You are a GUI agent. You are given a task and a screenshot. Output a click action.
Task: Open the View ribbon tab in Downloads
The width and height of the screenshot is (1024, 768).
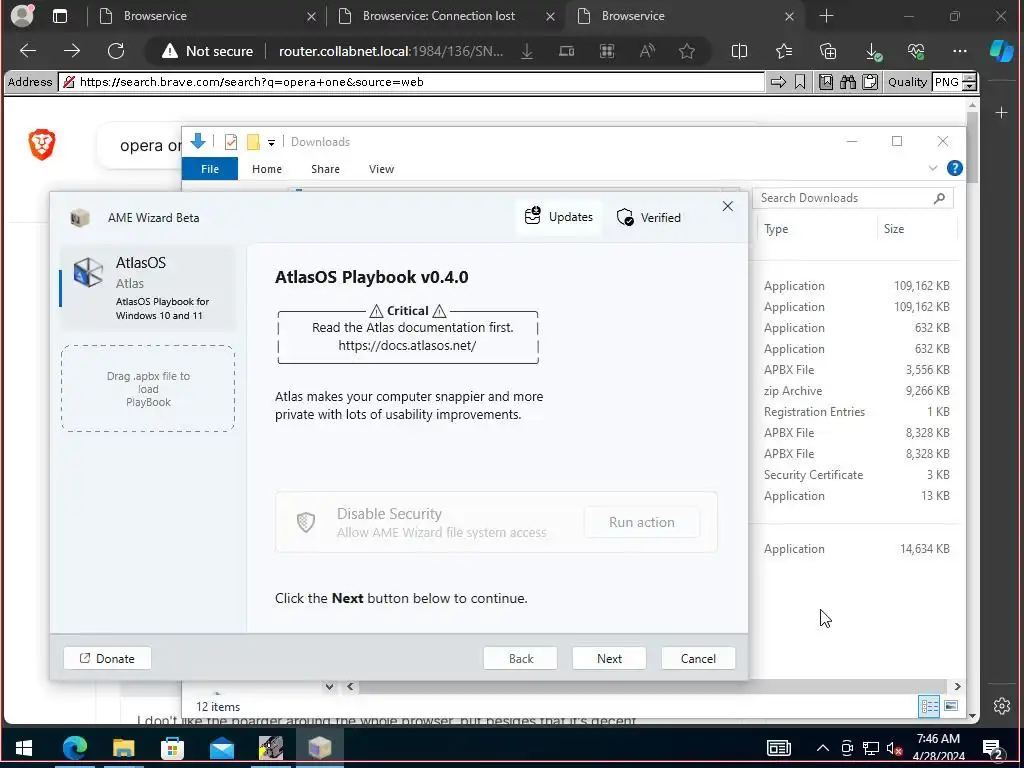(x=381, y=168)
